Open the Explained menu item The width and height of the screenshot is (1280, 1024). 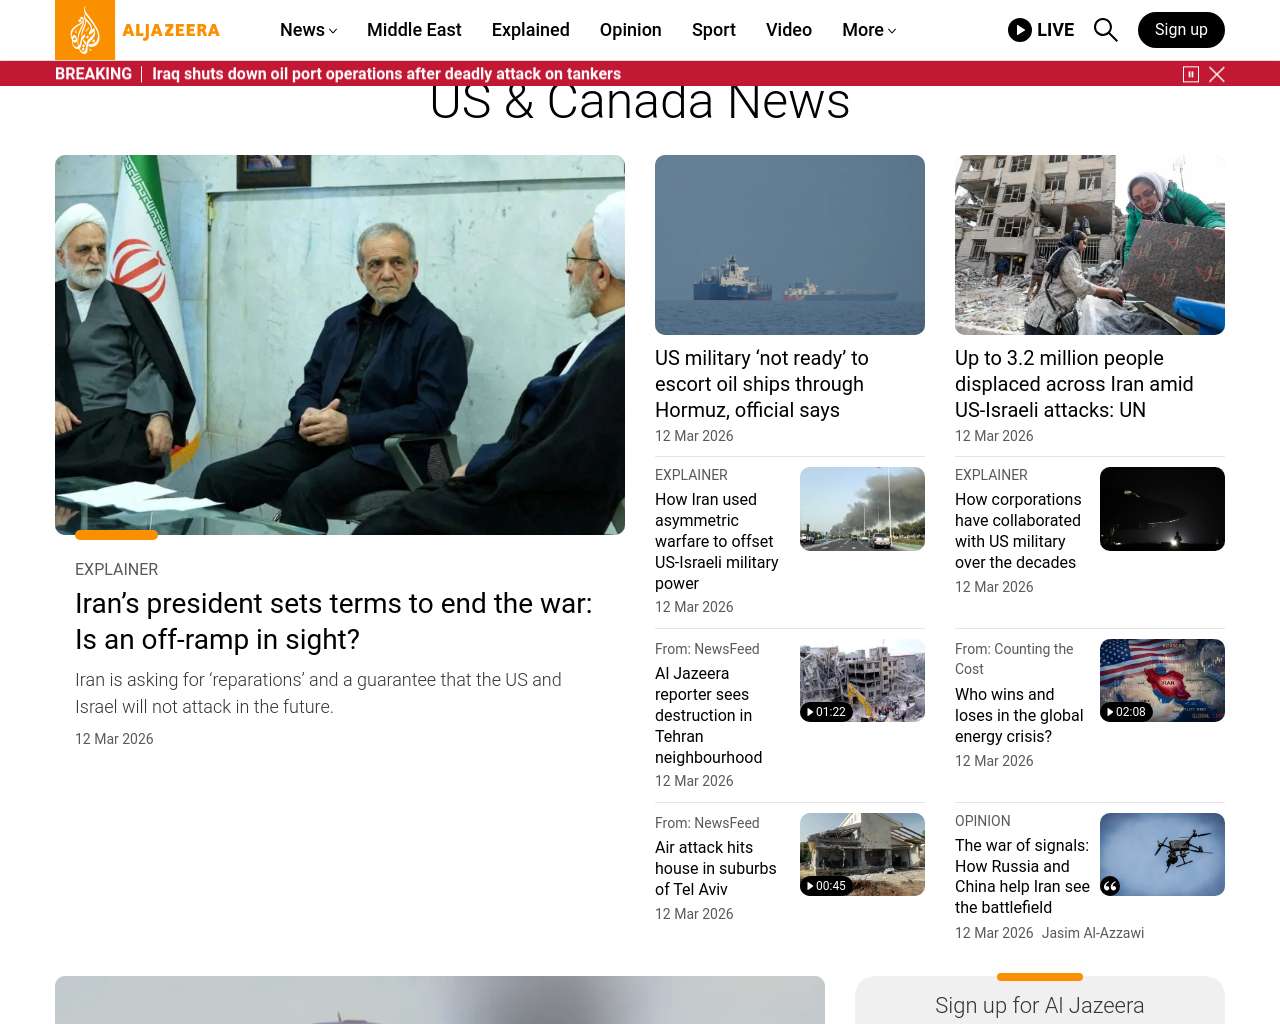pos(531,30)
